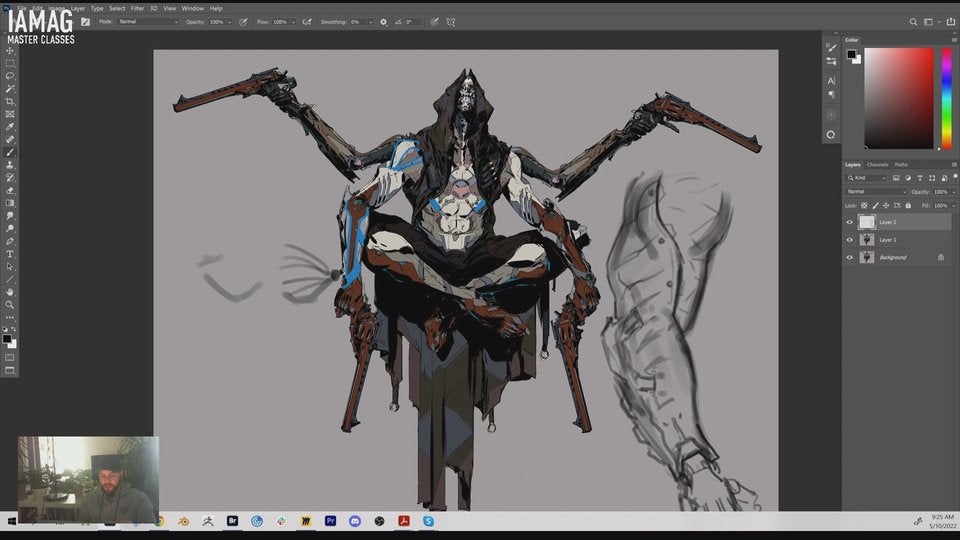Select the Move tool
The width and height of the screenshot is (960, 540).
point(10,50)
